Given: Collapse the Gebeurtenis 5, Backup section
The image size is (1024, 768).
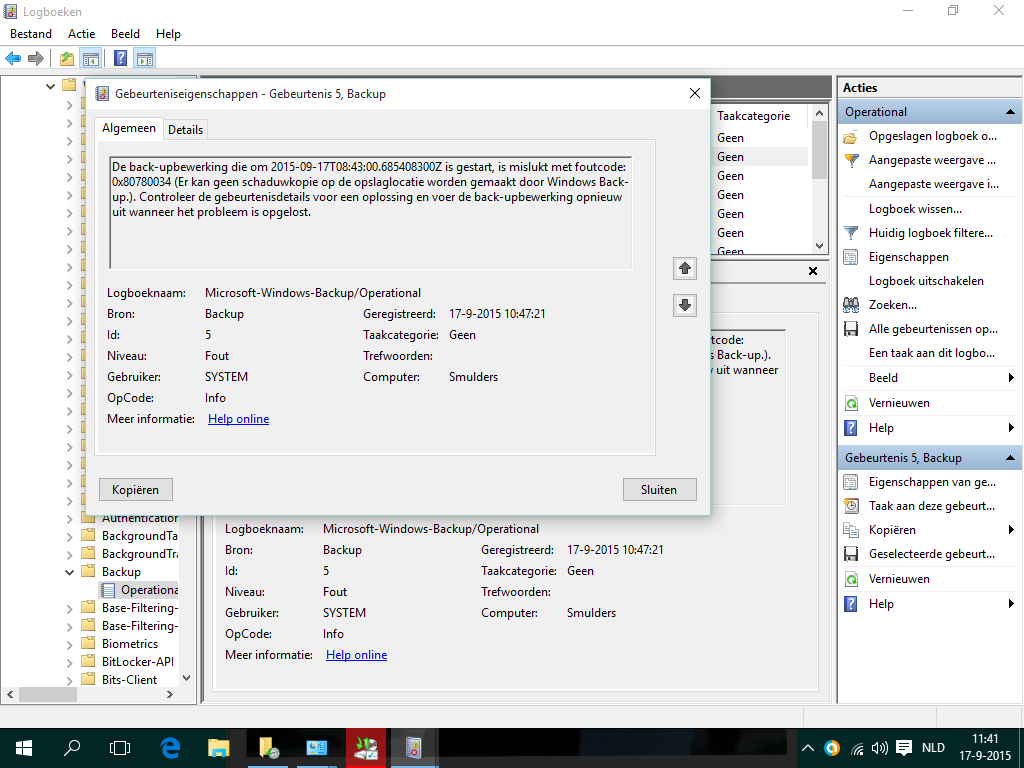Looking at the screenshot, I should click(x=1011, y=458).
